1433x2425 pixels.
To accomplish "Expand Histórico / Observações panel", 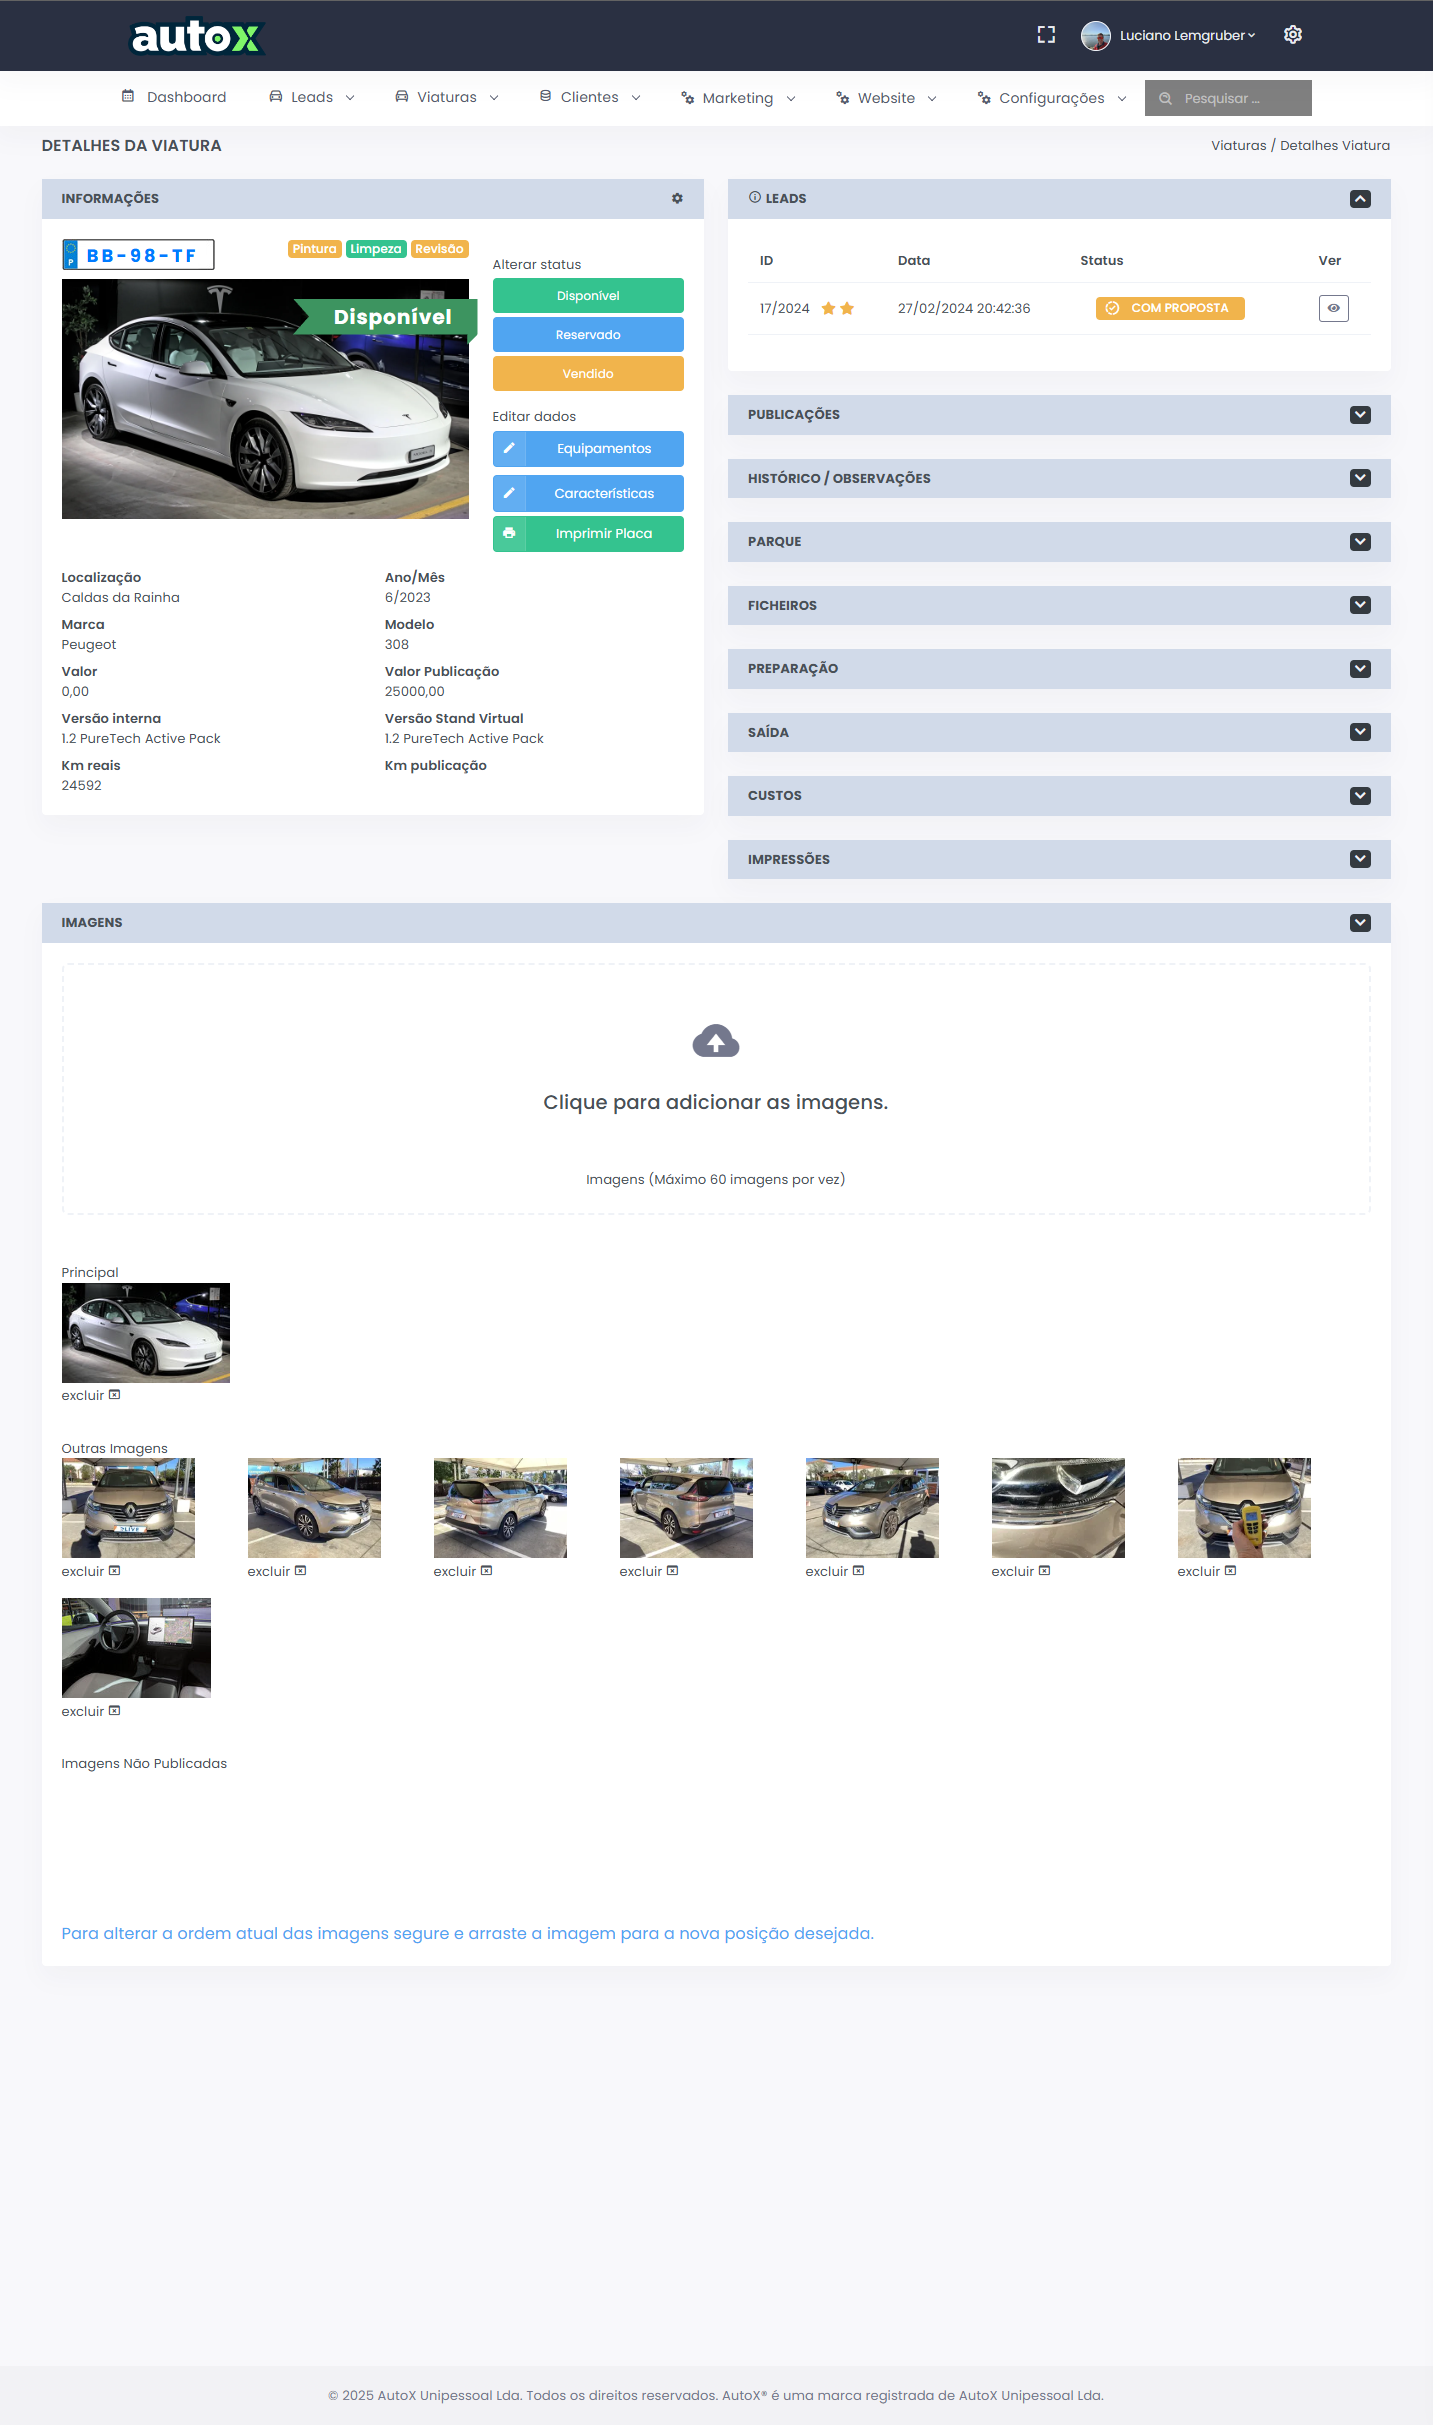I will (1360, 479).
